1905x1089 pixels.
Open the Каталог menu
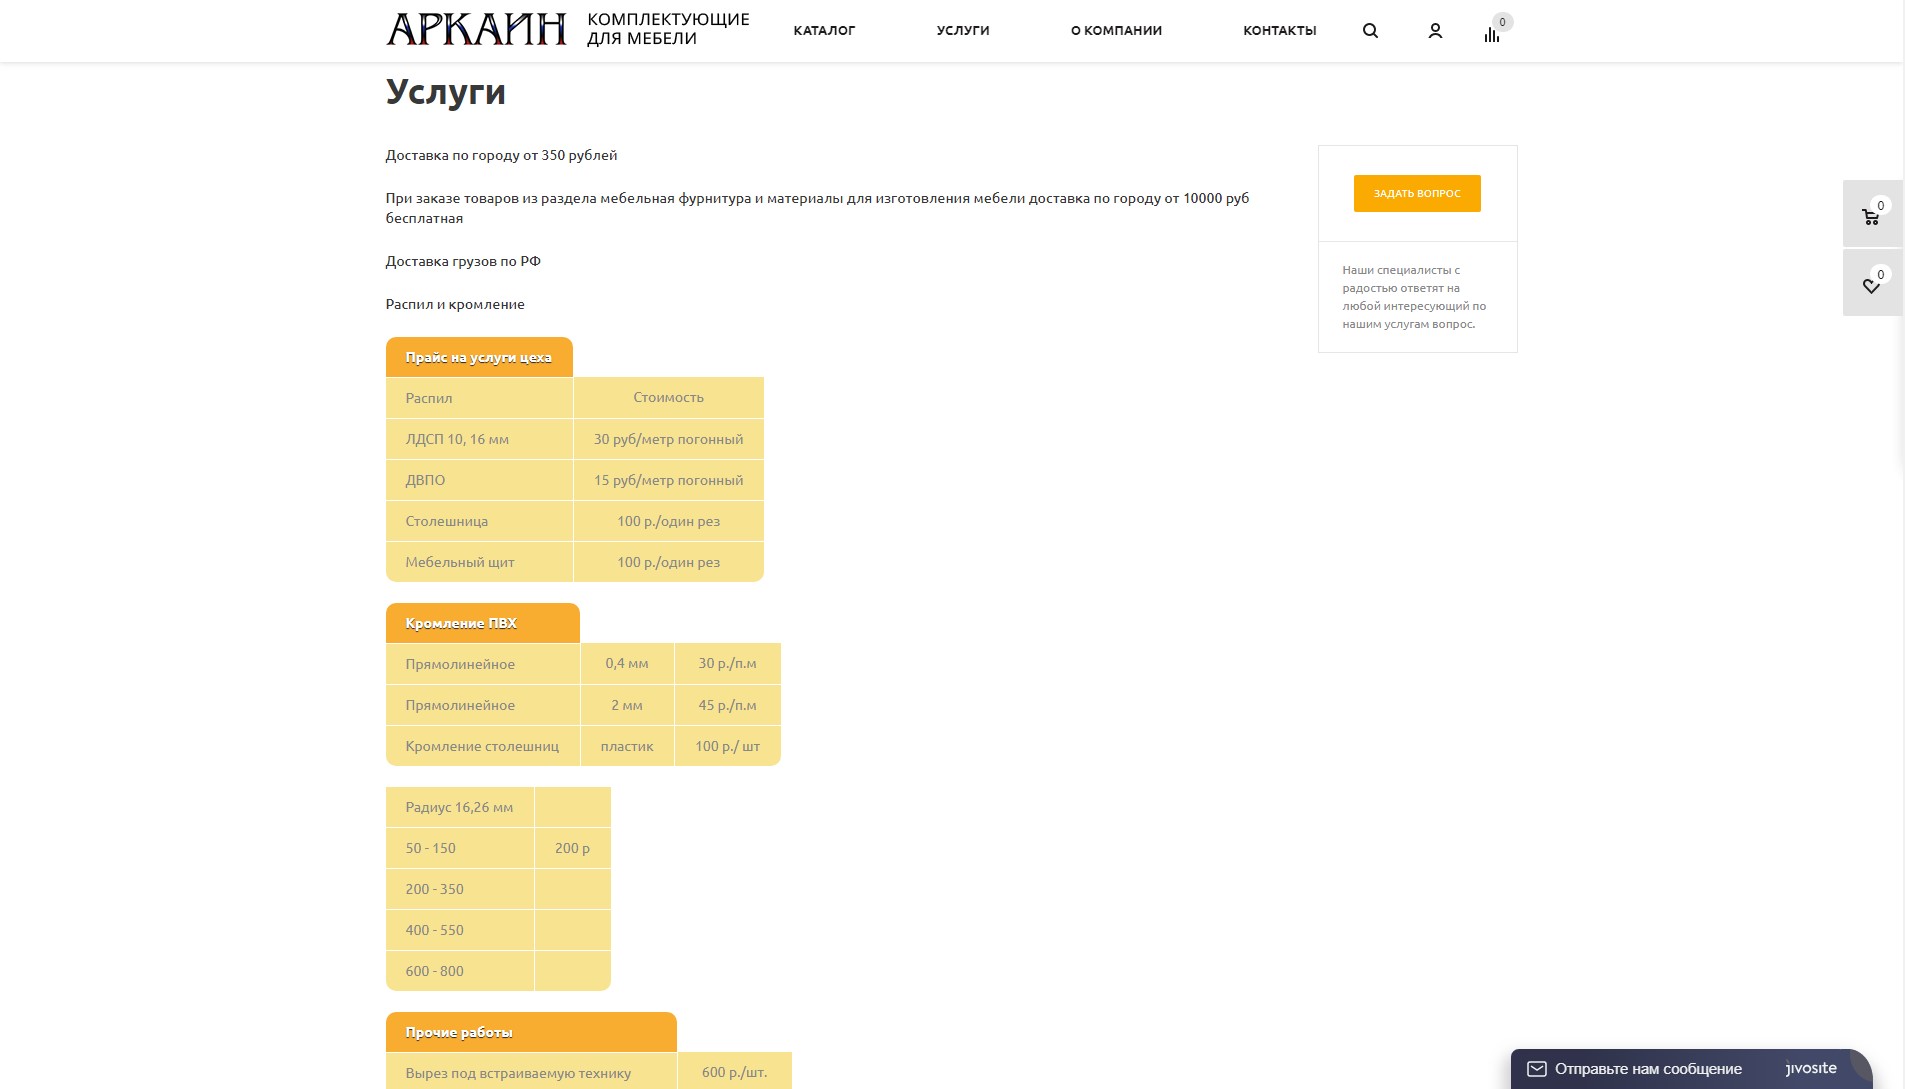point(824,31)
